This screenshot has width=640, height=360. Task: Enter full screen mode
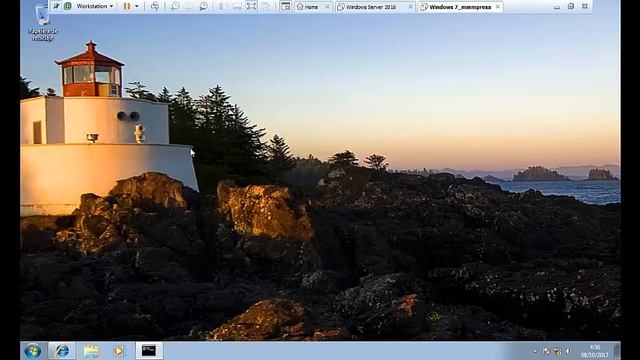coord(251,6)
